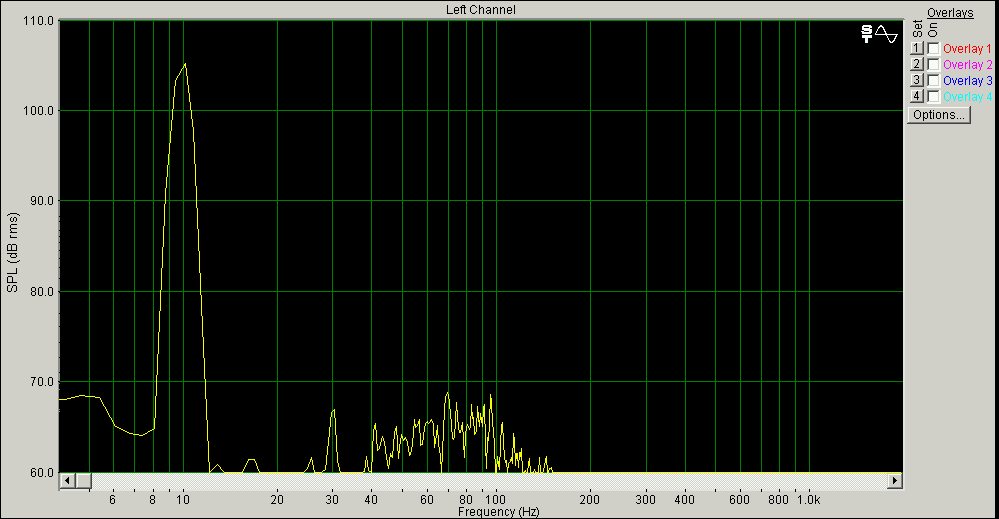
Task: Click the 600 frequency label
Action: pos(740,500)
